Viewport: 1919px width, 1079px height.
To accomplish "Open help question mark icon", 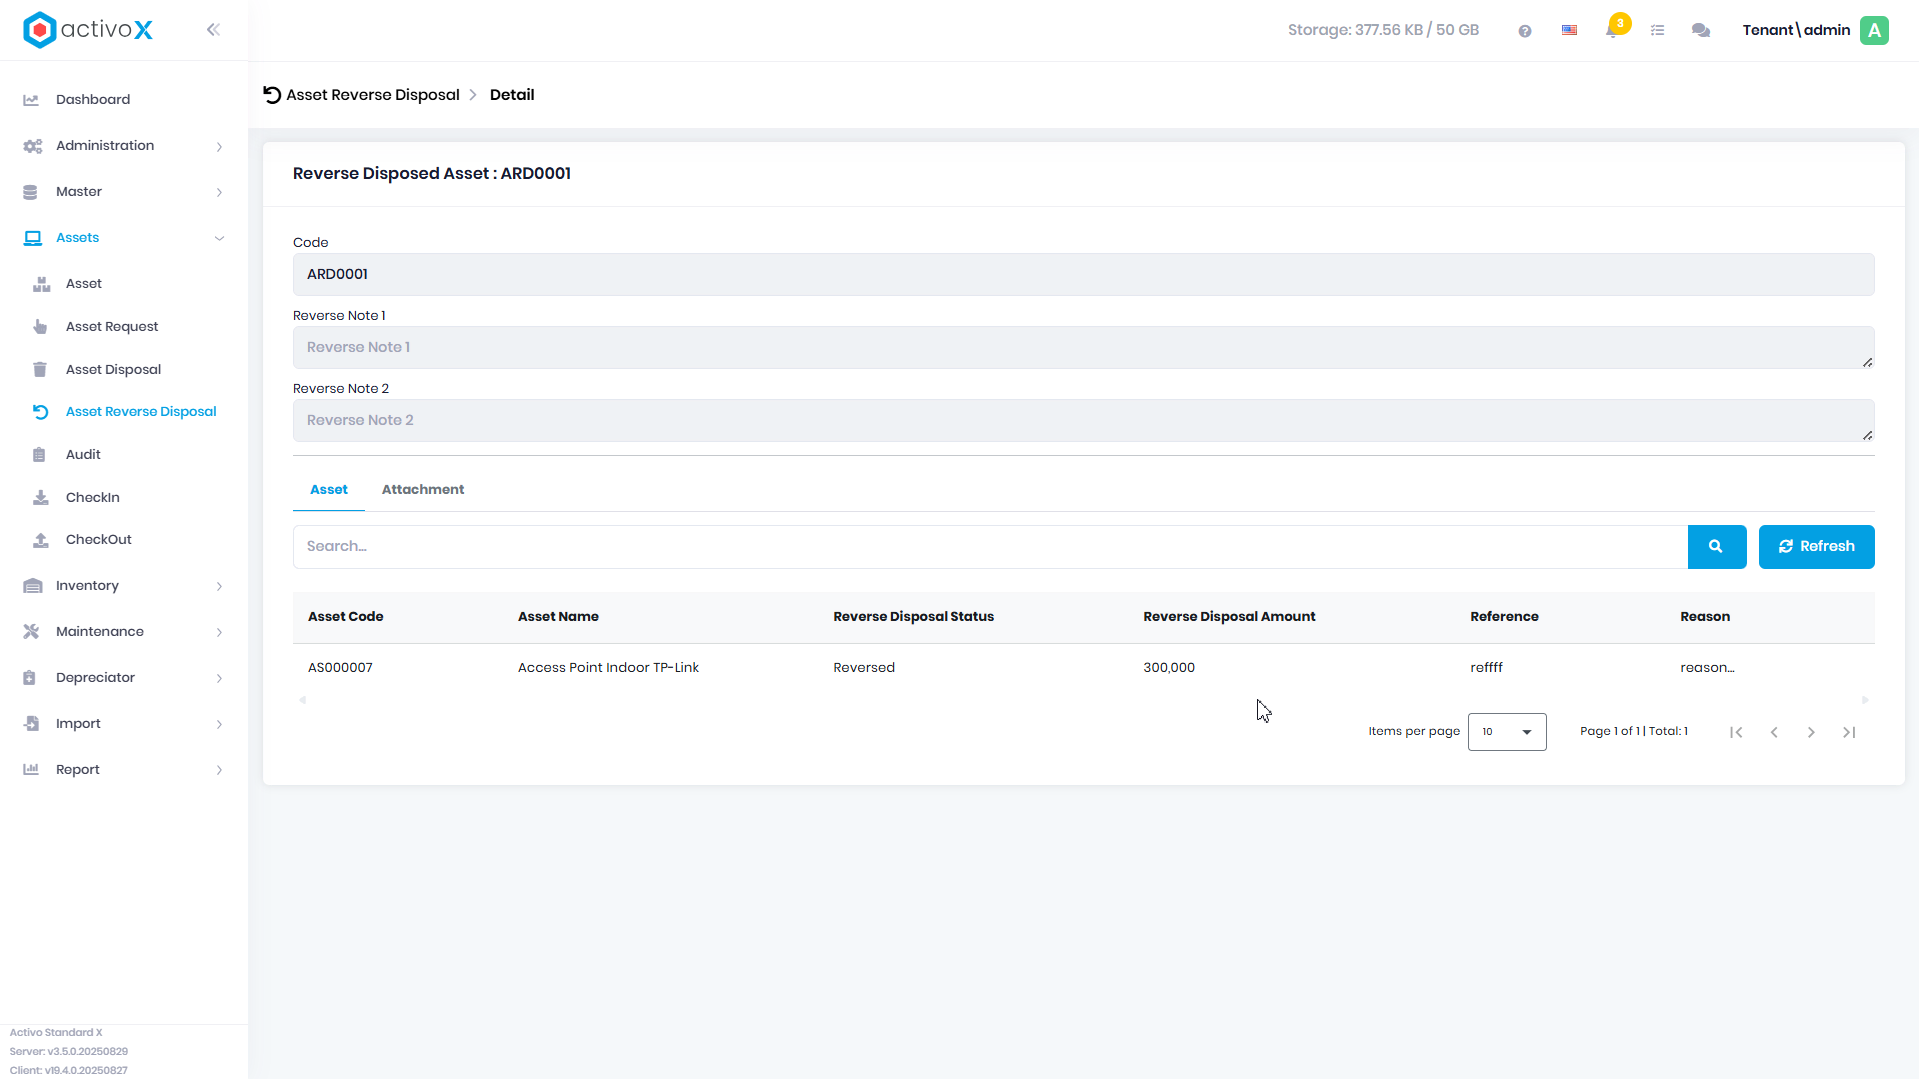I will (x=1524, y=31).
